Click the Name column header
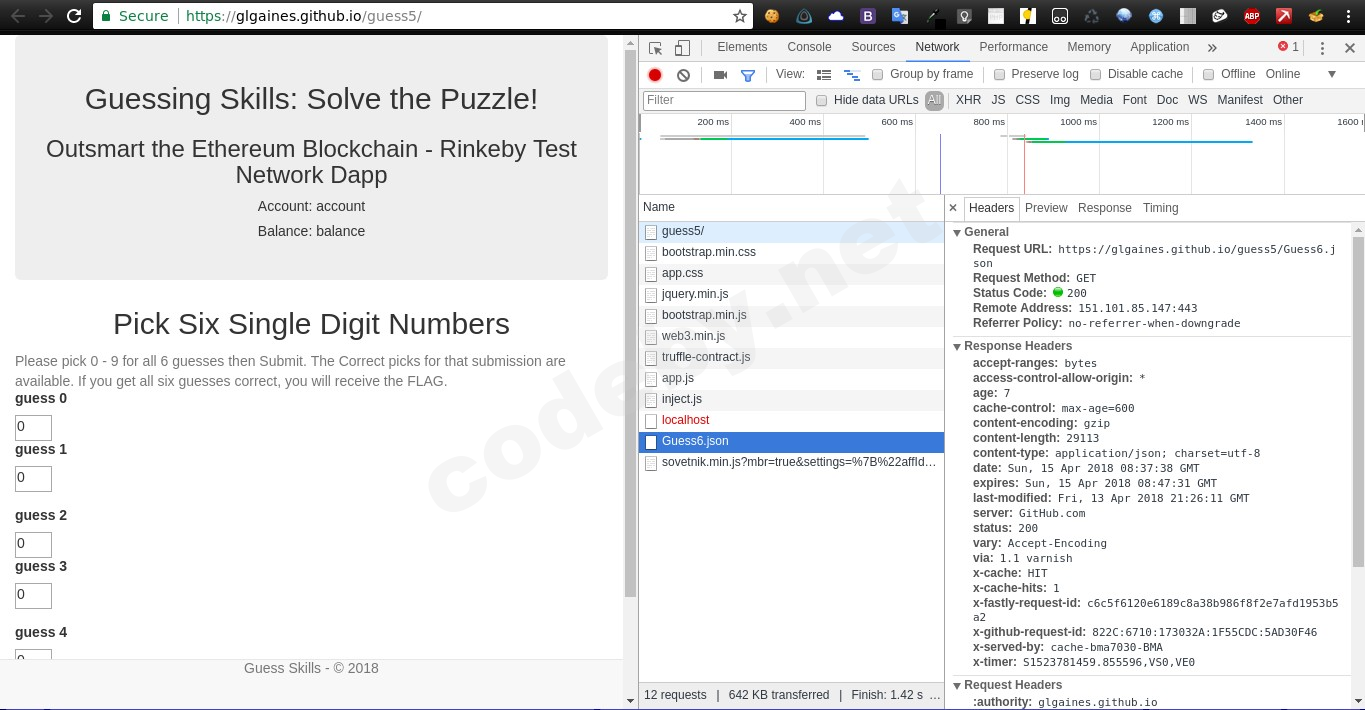 point(791,207)
